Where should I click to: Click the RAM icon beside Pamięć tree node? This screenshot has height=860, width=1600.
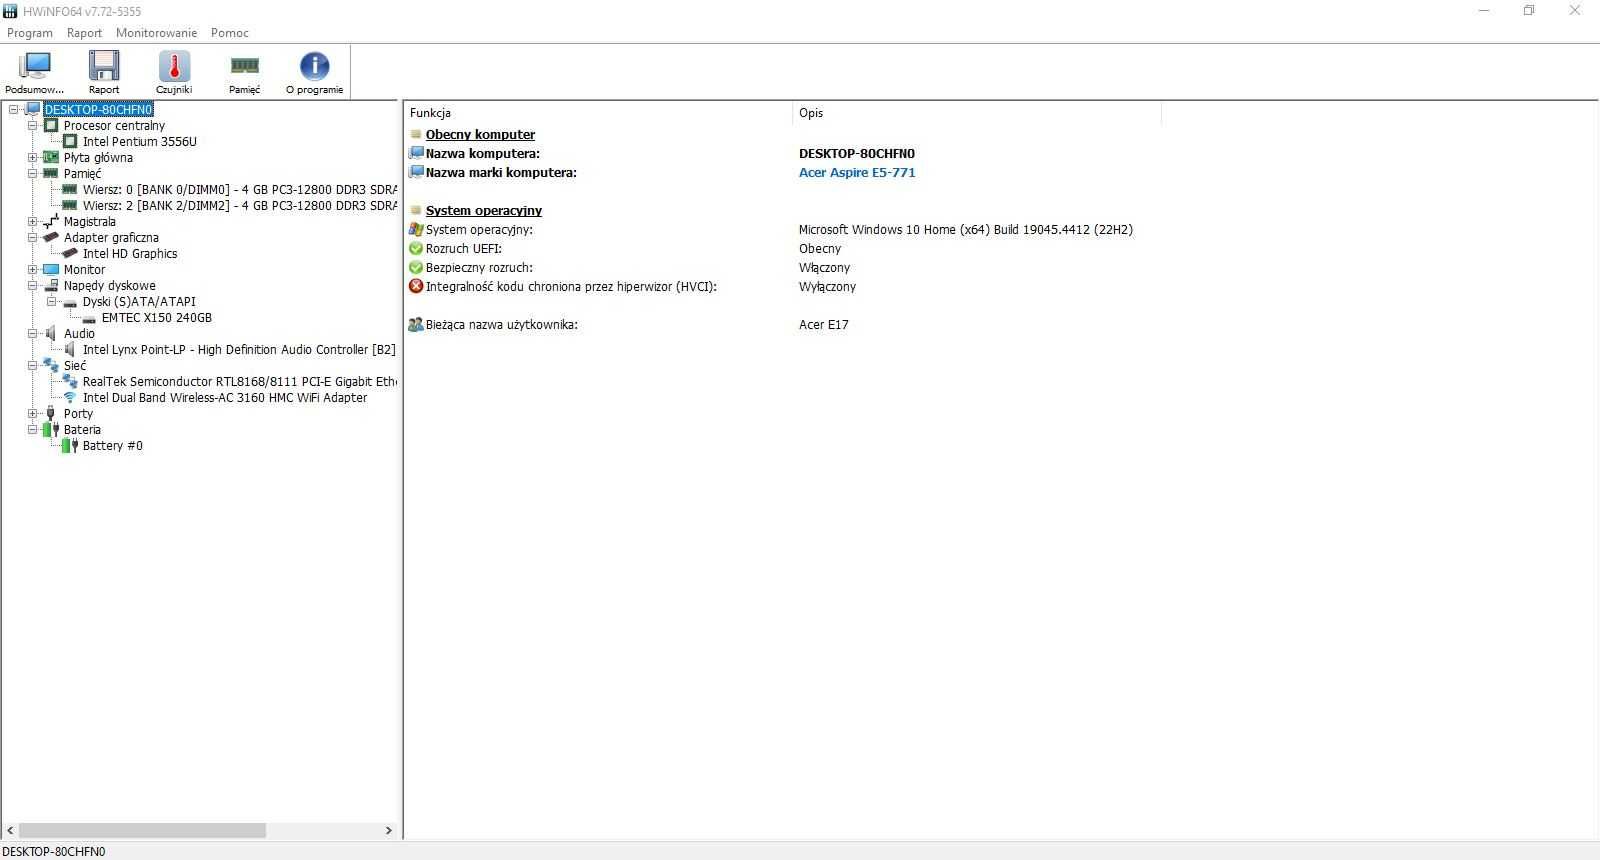point(51,174)
